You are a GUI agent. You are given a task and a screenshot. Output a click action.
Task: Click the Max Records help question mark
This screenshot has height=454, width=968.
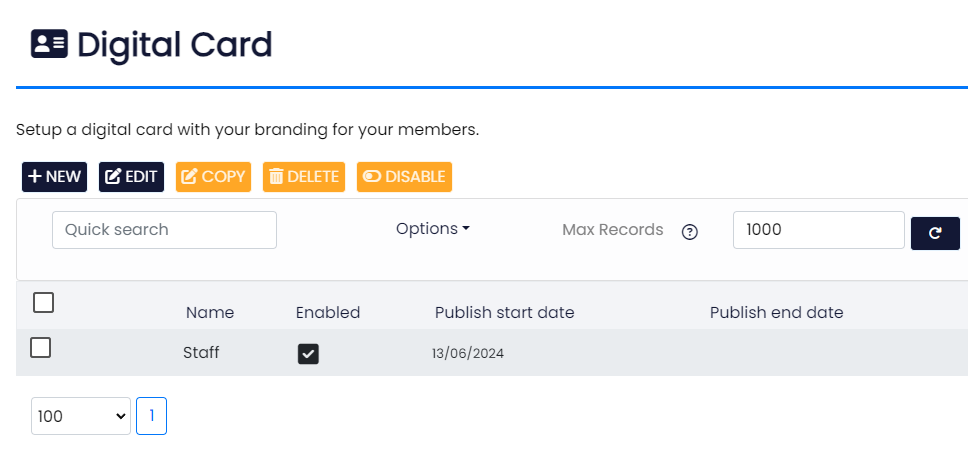[x=690, y=232]
